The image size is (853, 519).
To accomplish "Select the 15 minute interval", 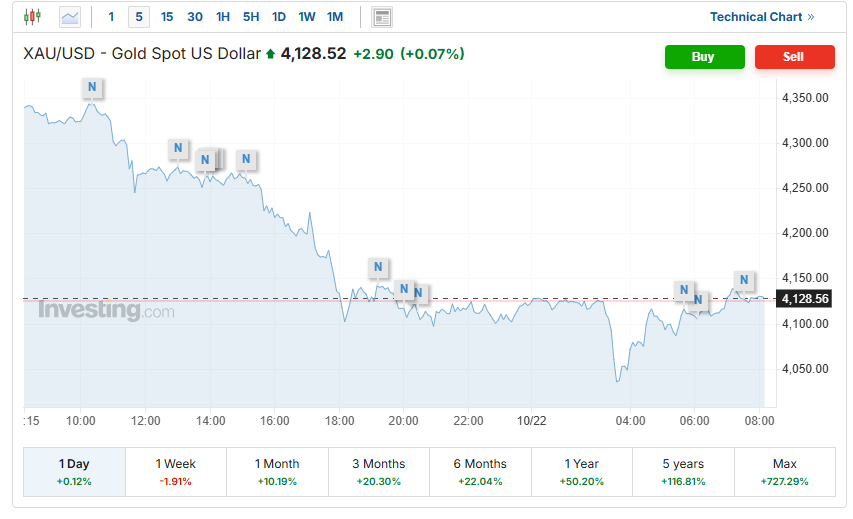I will tap(166, 17).
